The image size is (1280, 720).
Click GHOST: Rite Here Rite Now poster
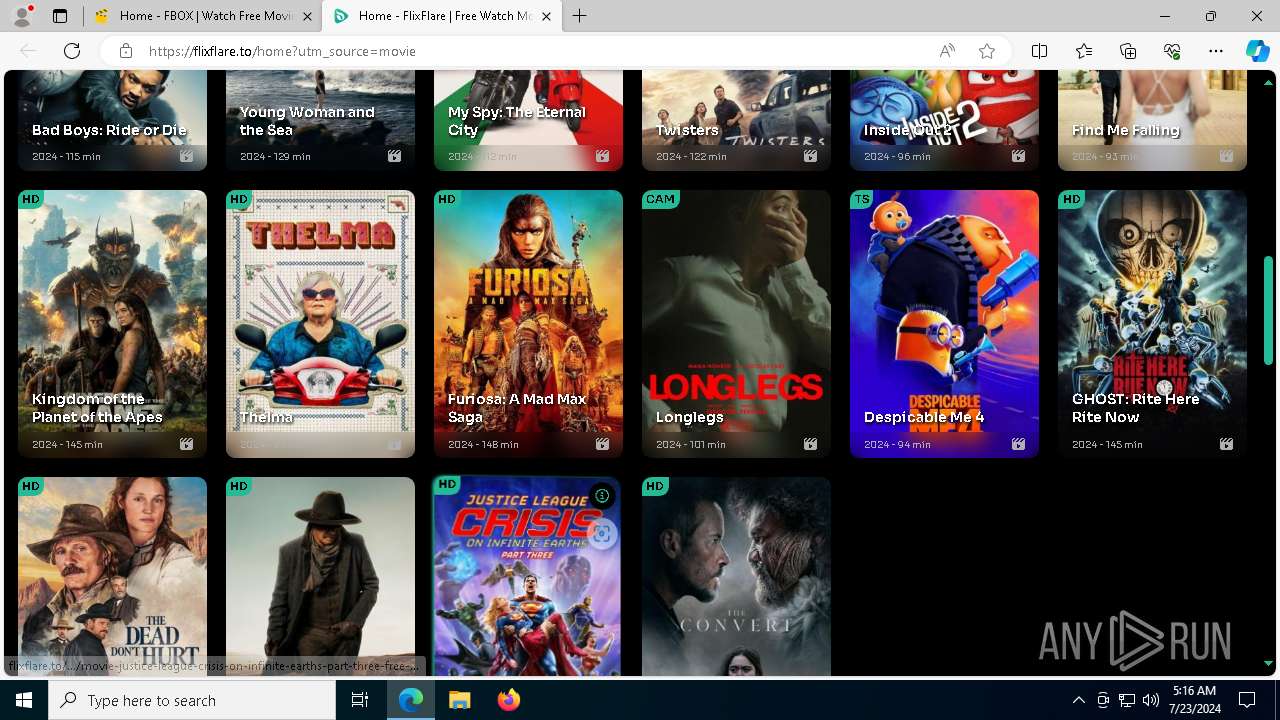1152,324
